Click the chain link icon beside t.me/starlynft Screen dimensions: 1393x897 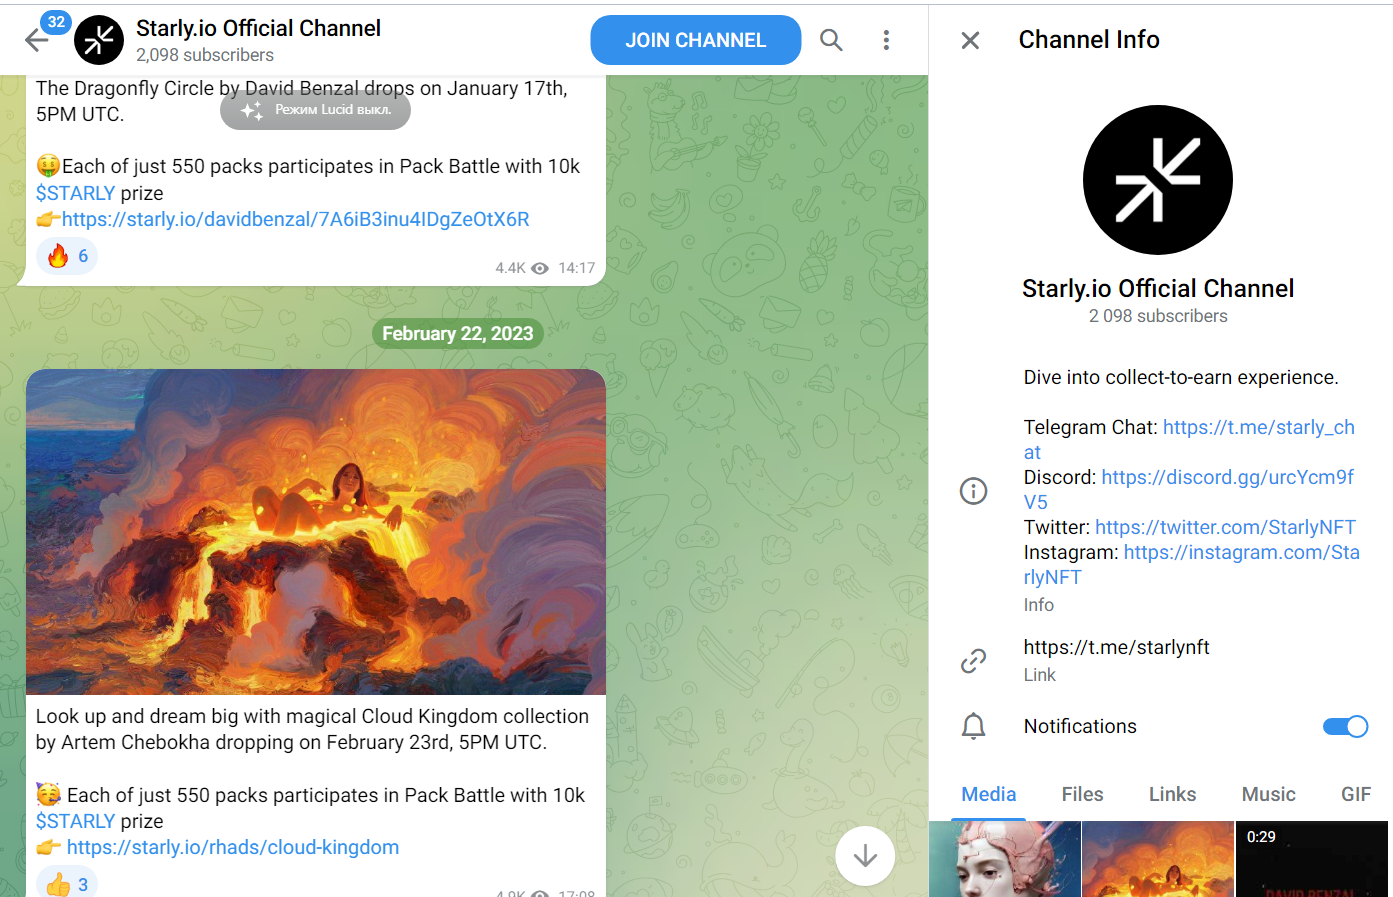973,661
